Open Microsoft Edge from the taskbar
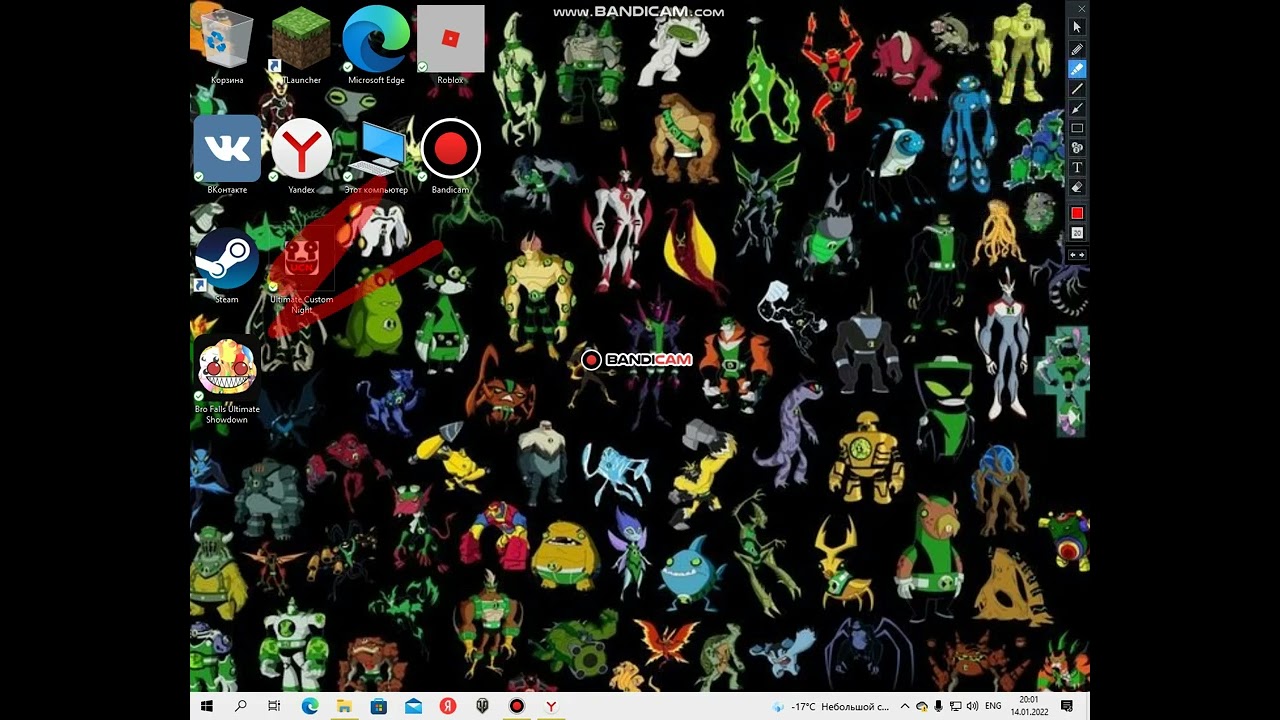 coord(310,706)
